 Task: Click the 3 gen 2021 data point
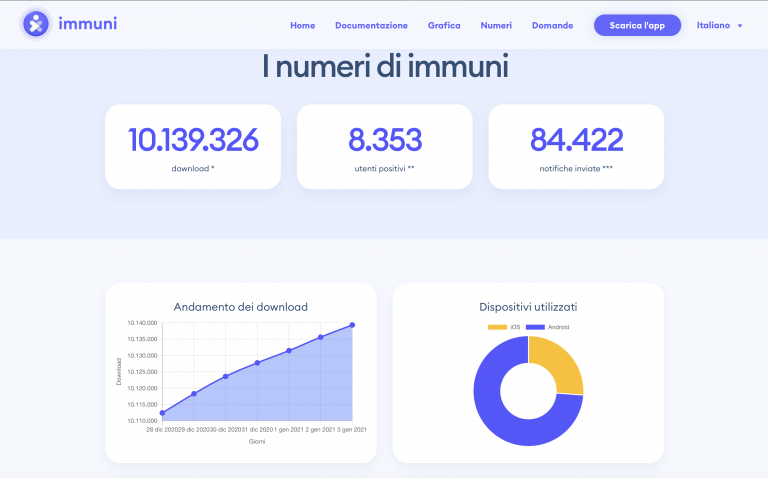click(352, 325)
